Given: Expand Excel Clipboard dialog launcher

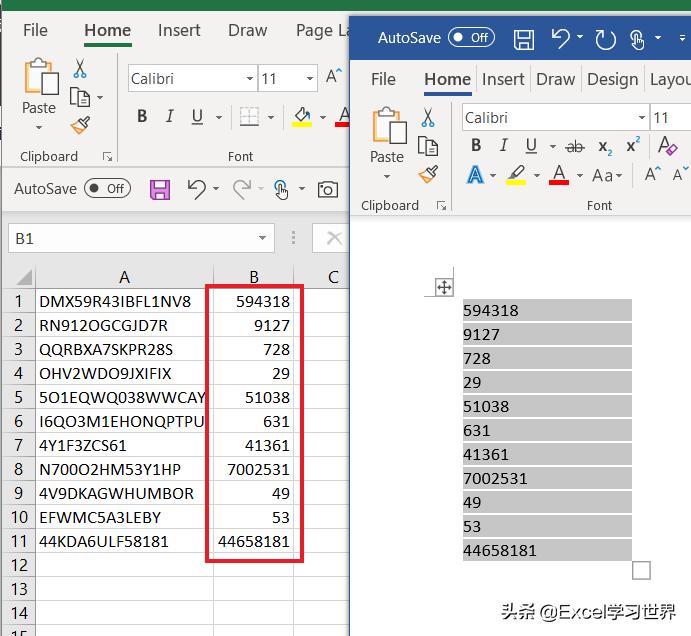Looking at the screenshot, I should [107, 156].
